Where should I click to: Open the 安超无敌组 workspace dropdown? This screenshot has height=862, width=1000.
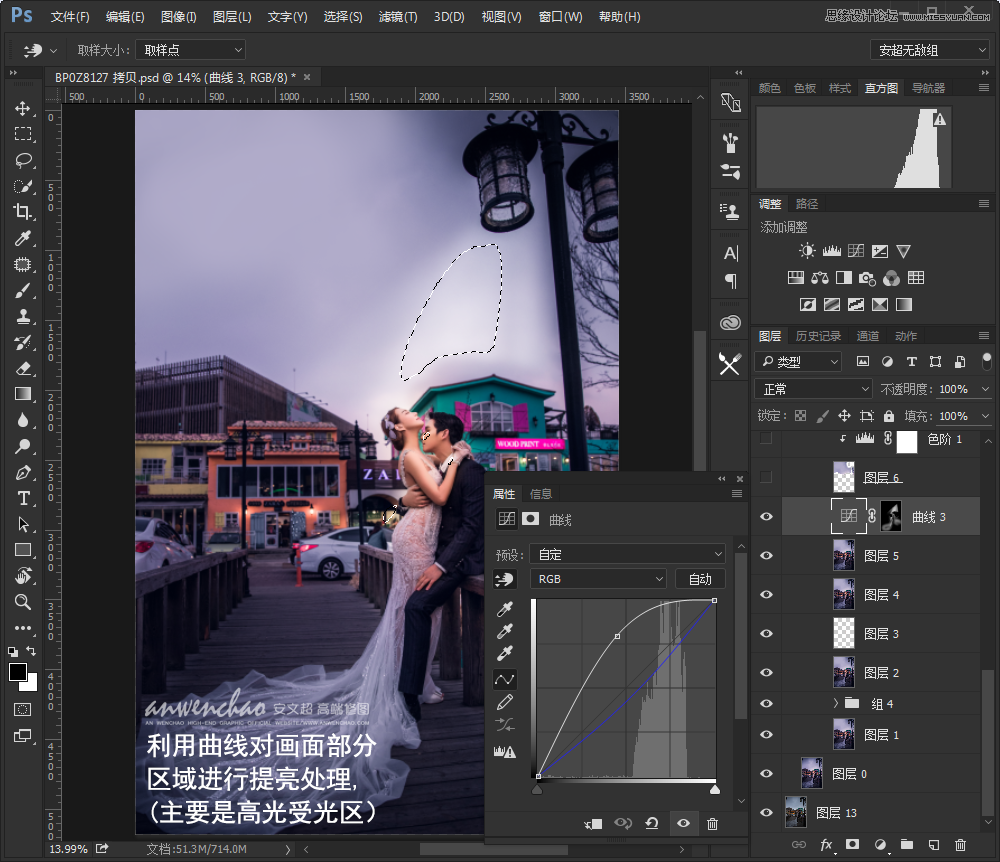point(930,50)
